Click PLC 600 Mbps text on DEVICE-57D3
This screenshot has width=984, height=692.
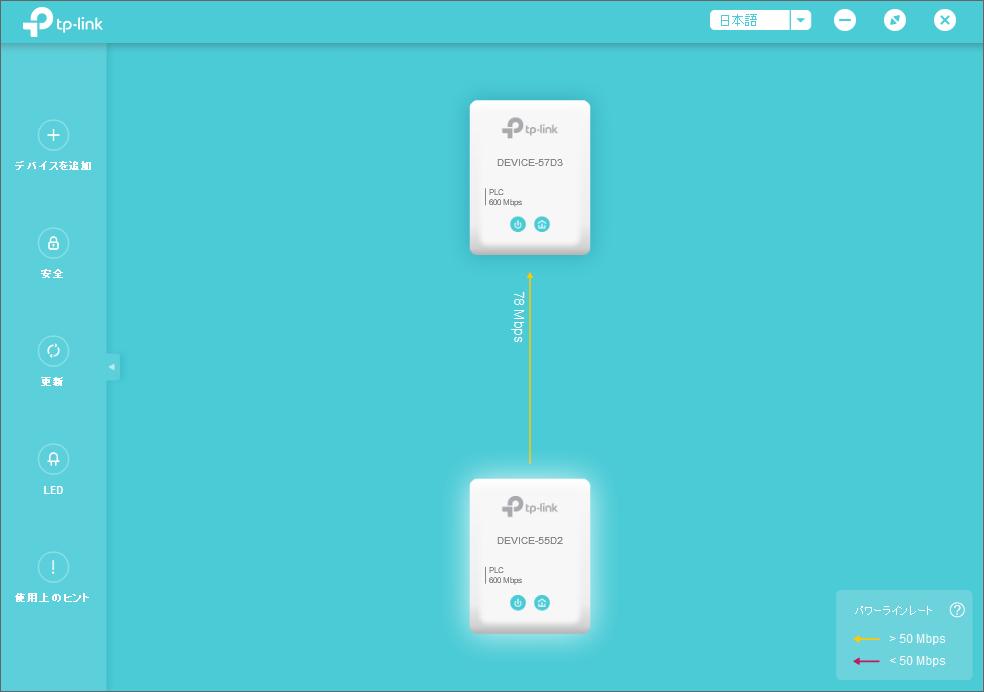tap(505, 197)
